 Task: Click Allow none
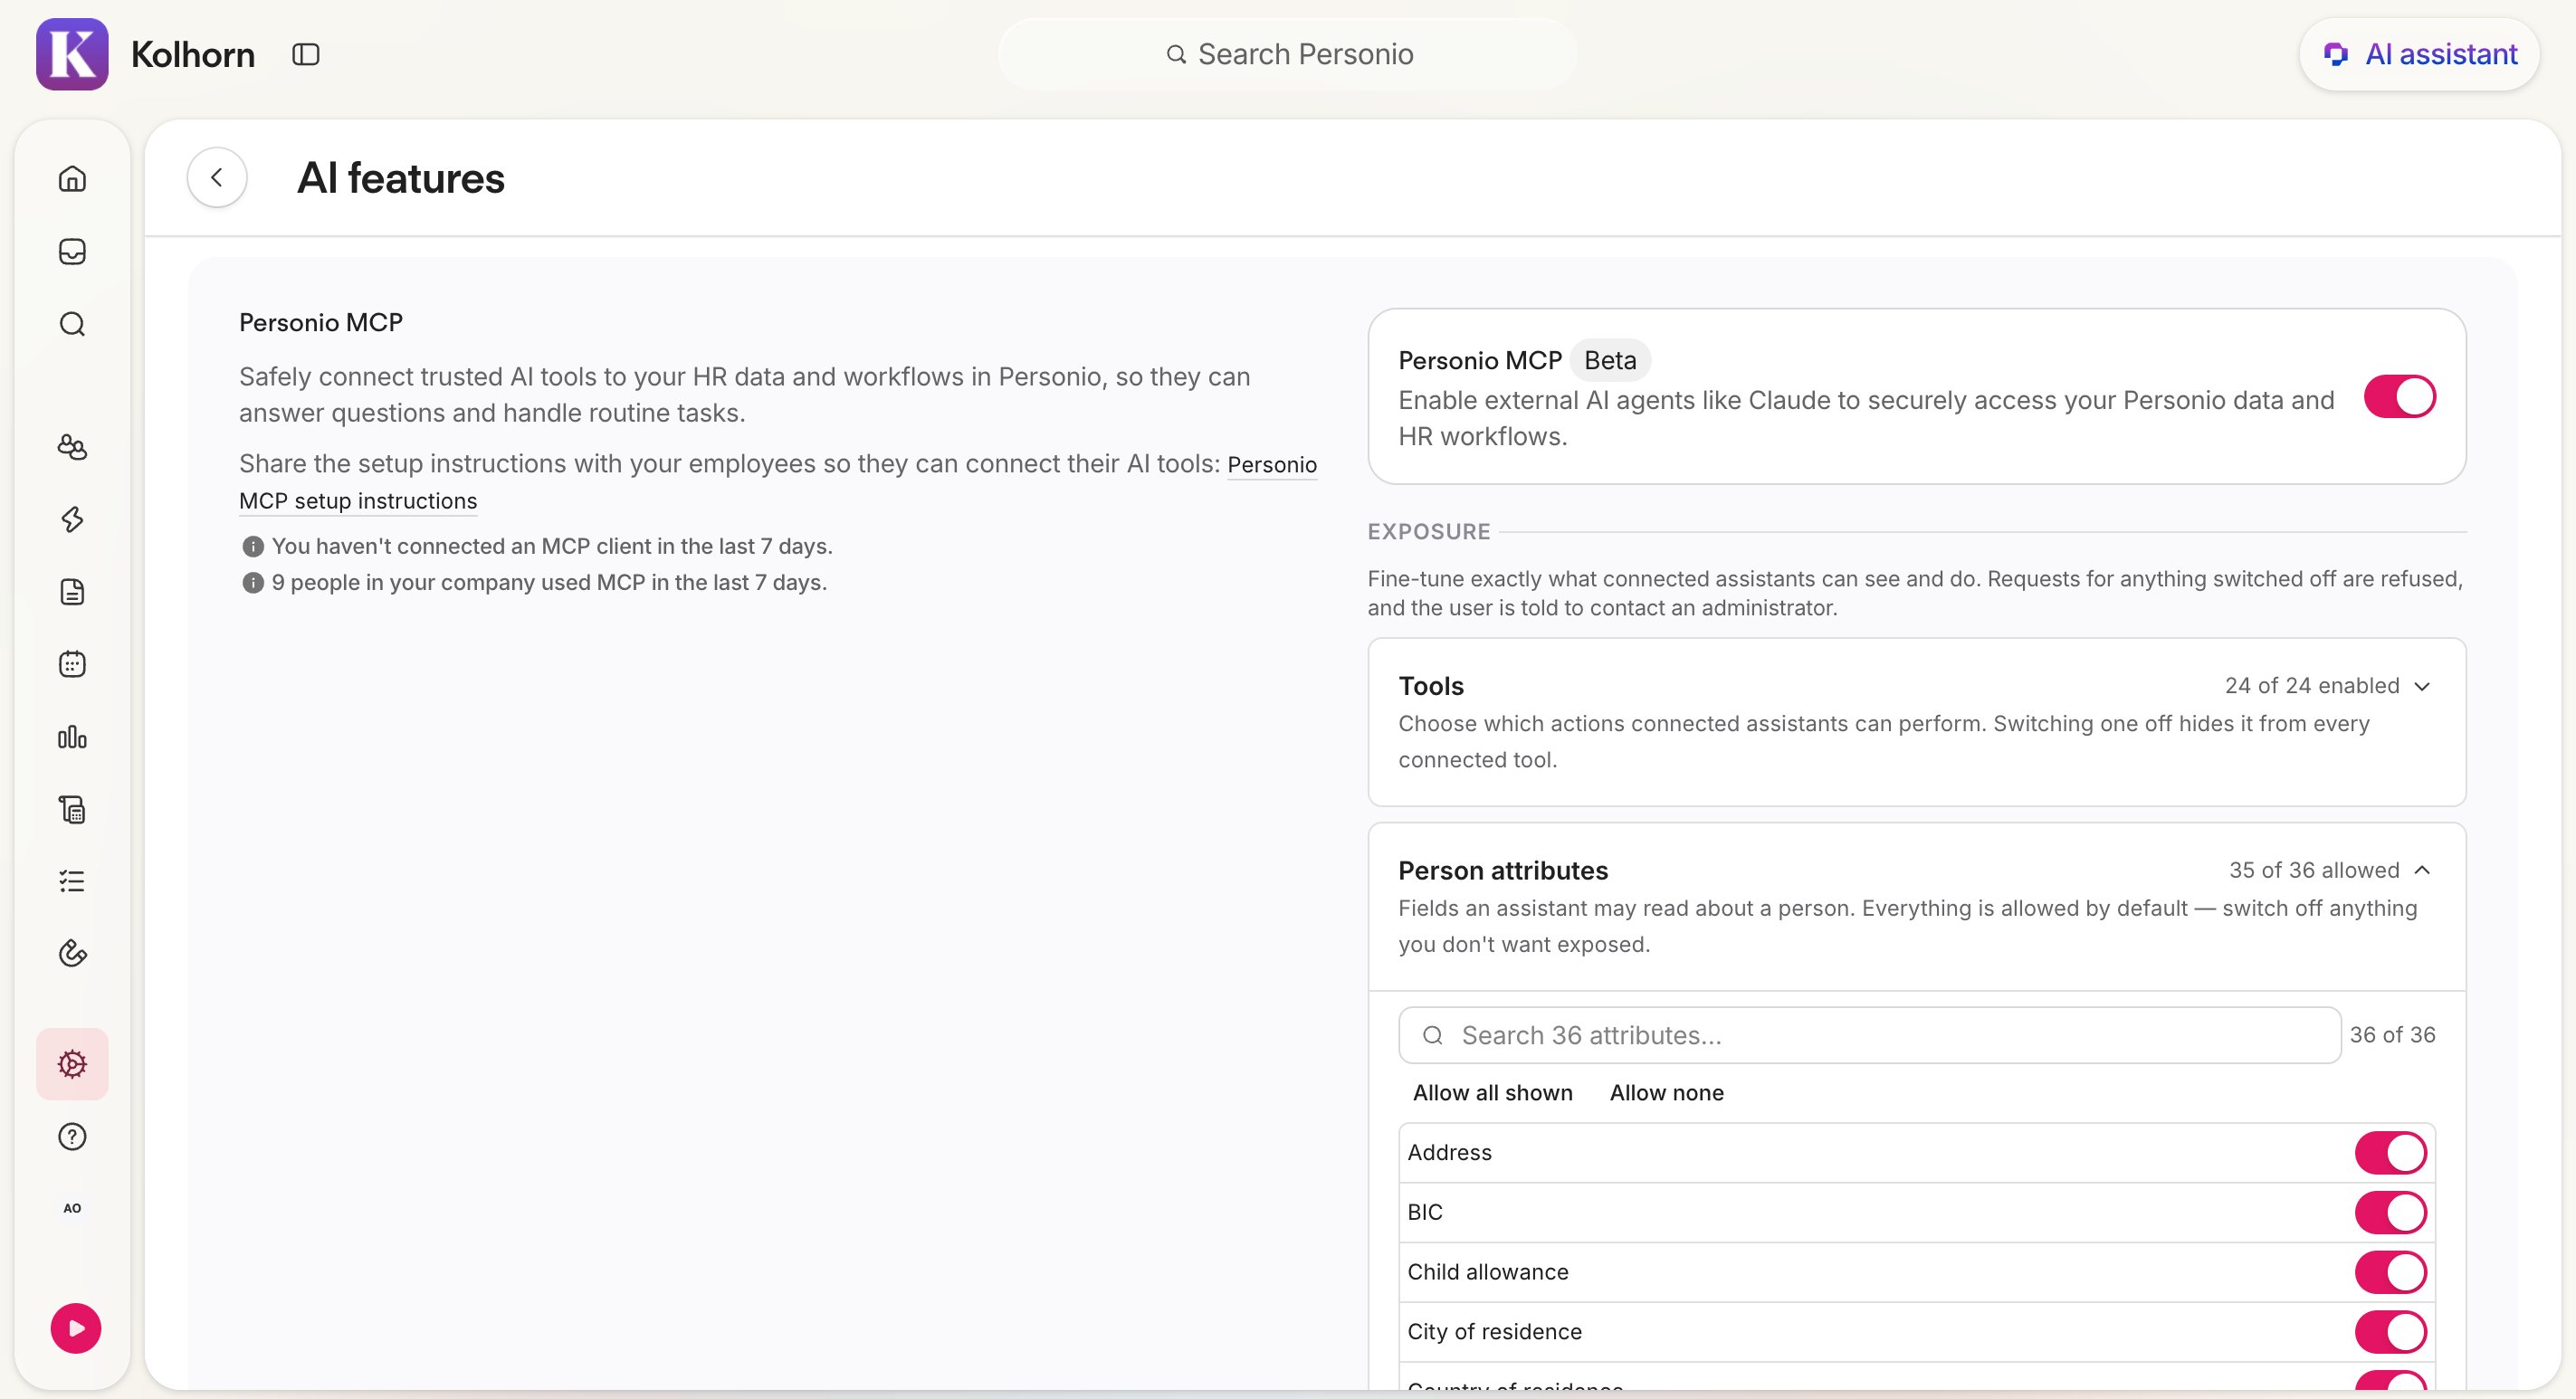click(1667, 1093)
